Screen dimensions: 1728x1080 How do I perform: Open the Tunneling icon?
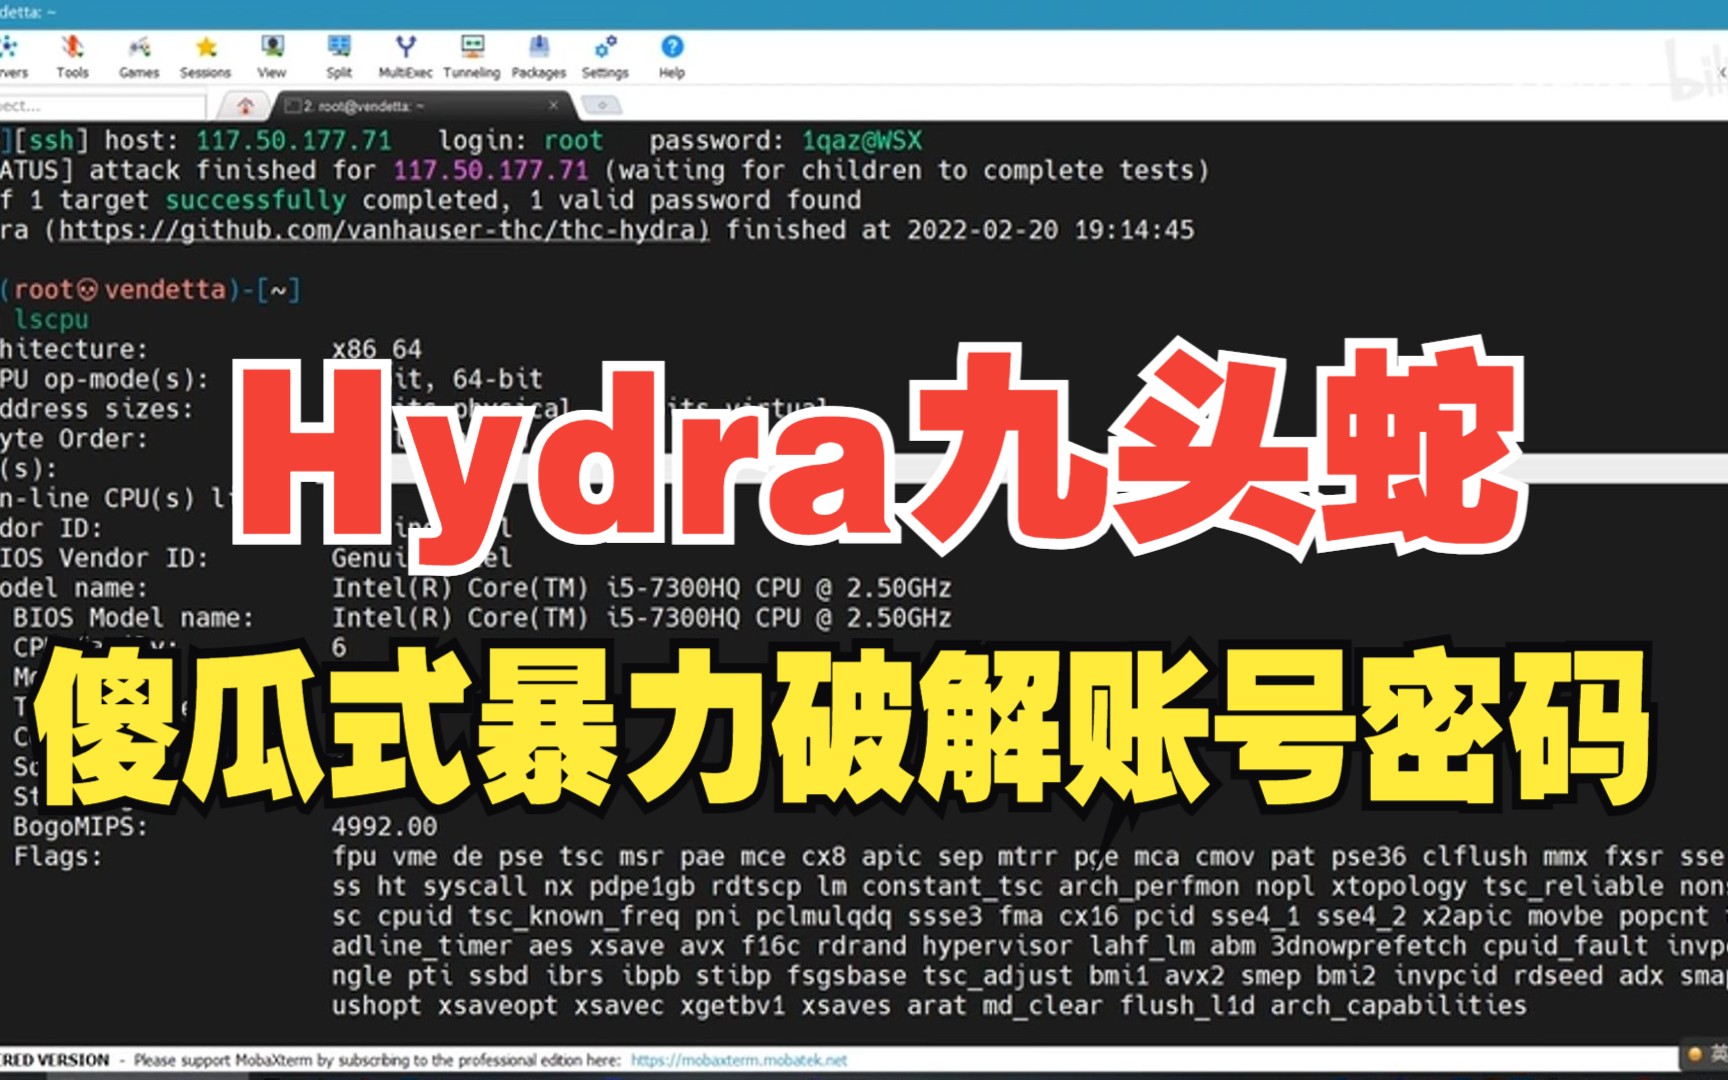coord(472,56)
